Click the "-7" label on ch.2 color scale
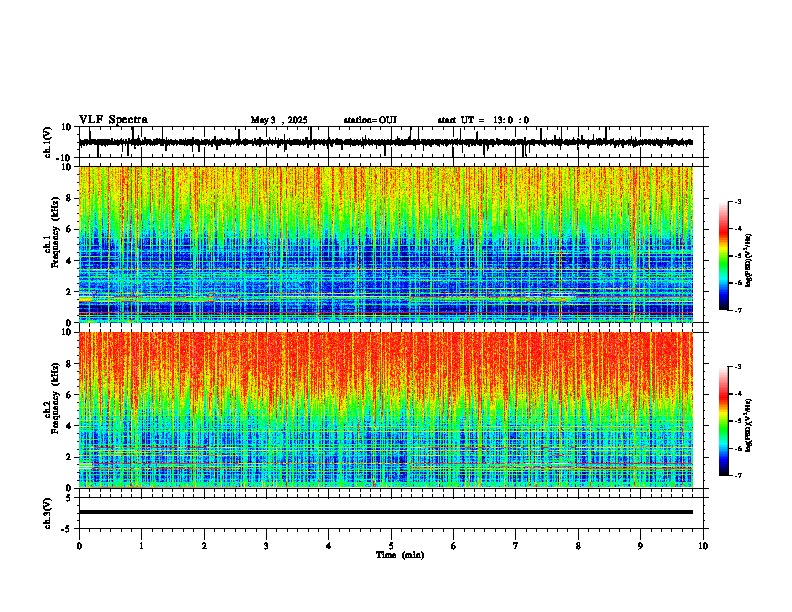This screenshot has height=612, width=792. tap(738, 475)
